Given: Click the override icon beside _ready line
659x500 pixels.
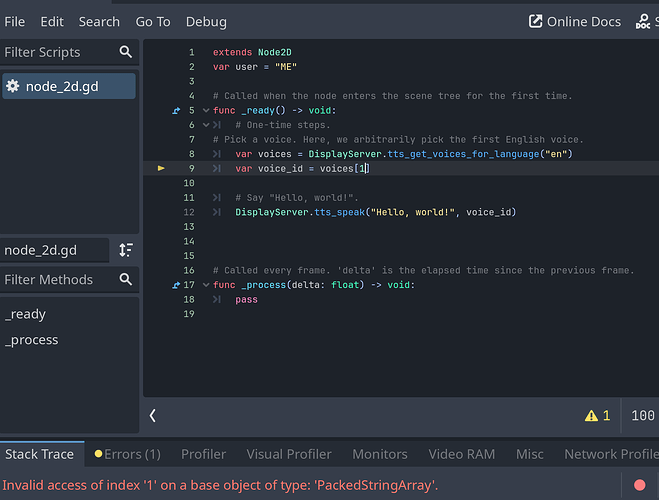Looking at the screenshot, I should point(177,111).
